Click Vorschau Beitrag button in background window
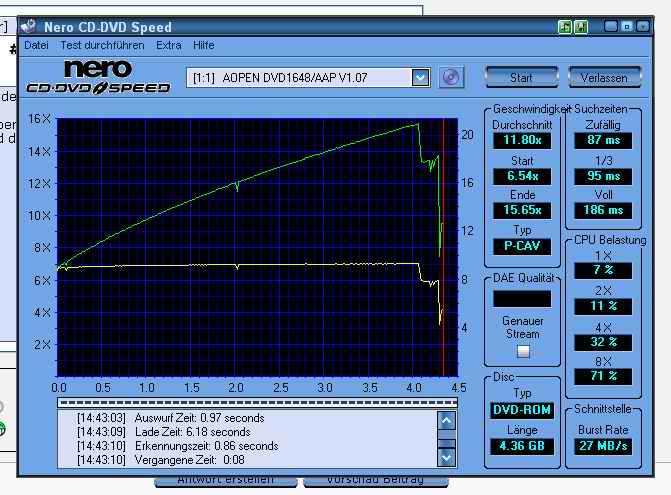 click(375, 481)
